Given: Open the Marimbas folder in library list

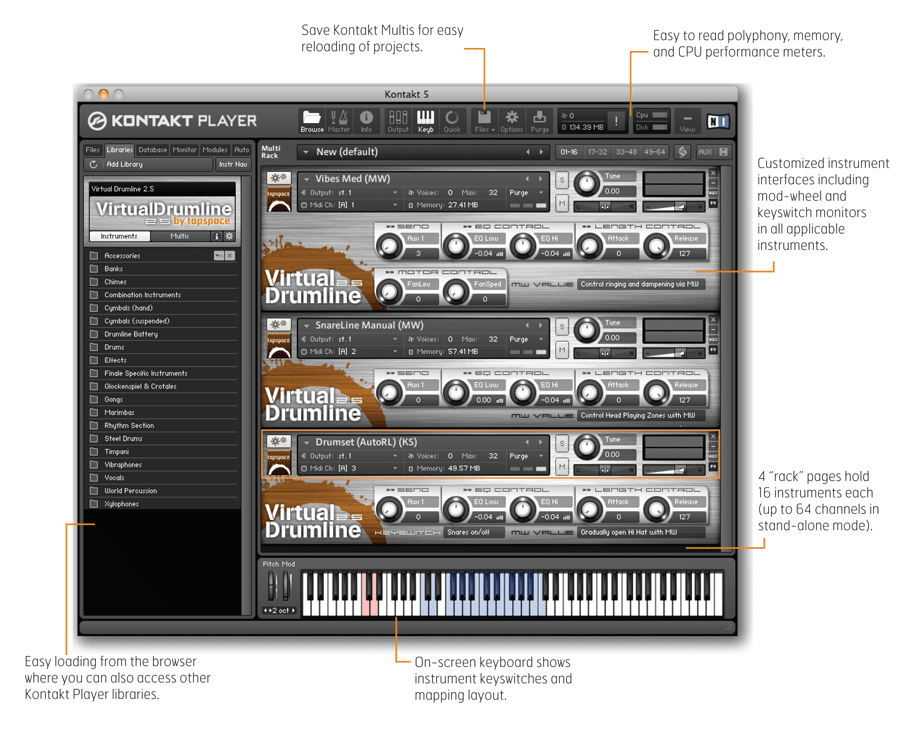Looking at the screenshot, I should click(119, 412).
